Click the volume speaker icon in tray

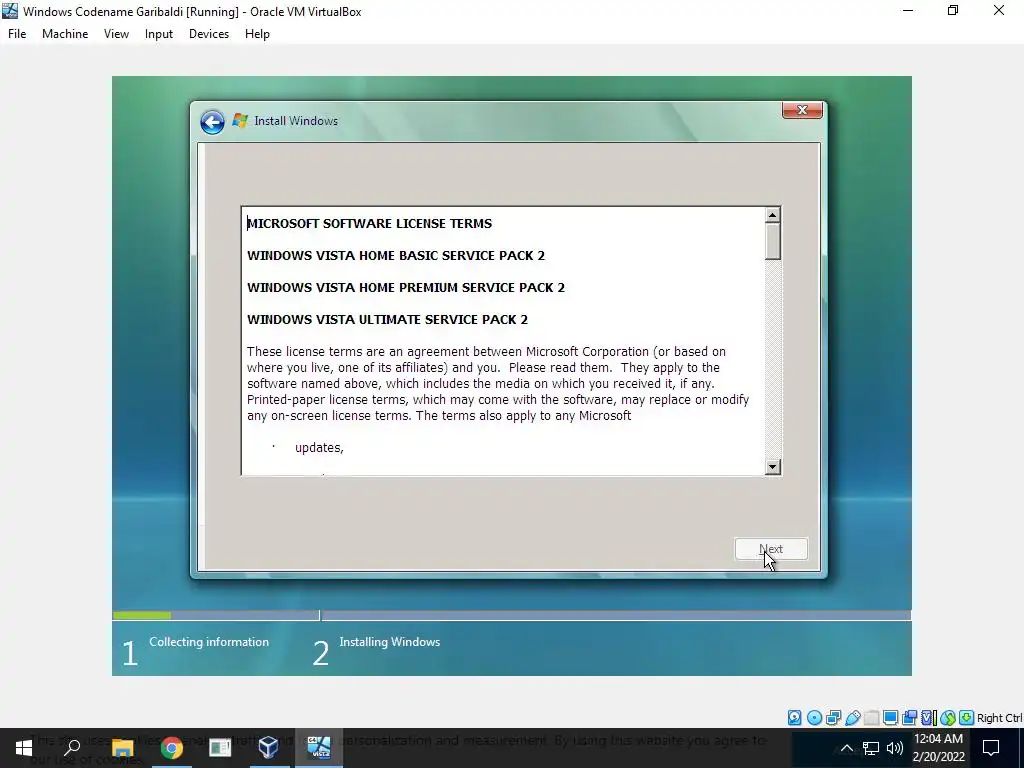point(895,748)
